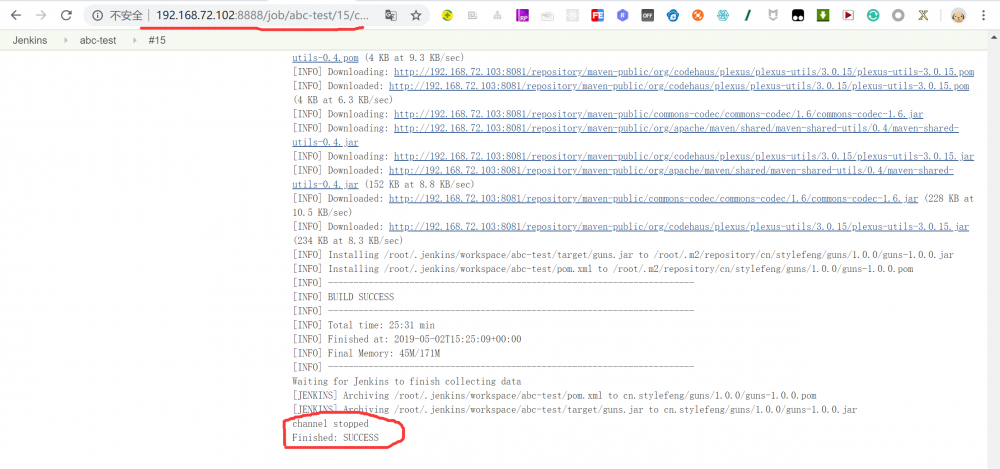The width and height of the screenshot is (1000, 469).
Task: Go back to the previous page
Action: tap(16, 15)
